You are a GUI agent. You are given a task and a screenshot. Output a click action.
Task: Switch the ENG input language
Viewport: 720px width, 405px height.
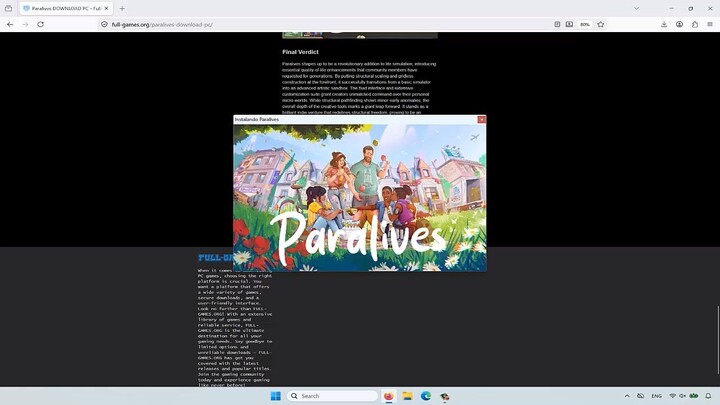pyautogui.click(x=657, y=396)
